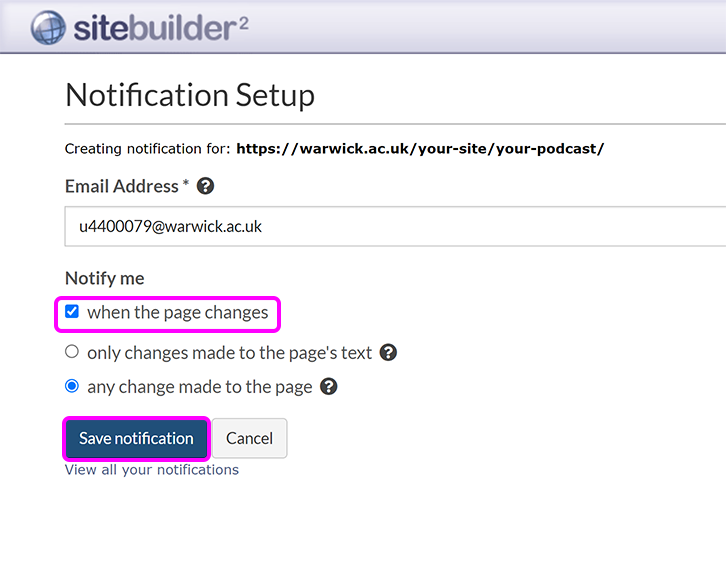This screenshot has height=563, width=726.
Task: Click the 'only changes made to the page's text' label
Action: coord(229,352)
